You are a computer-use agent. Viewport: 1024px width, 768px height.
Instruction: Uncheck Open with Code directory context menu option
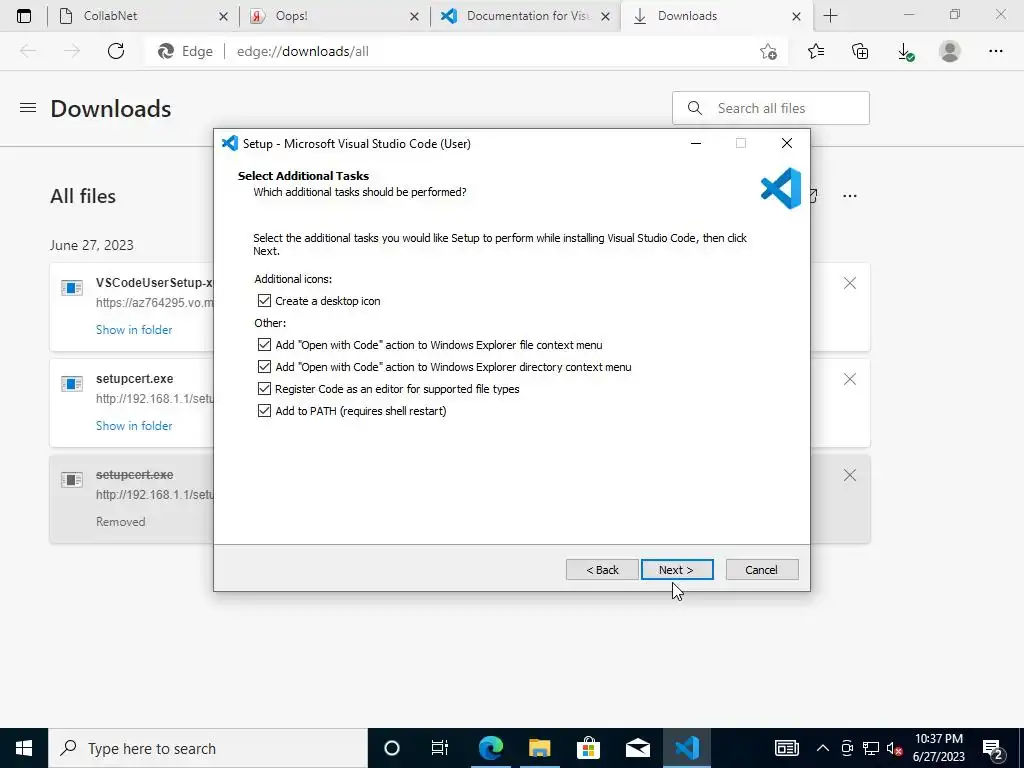pyautogui.click(x=264, y=367)
